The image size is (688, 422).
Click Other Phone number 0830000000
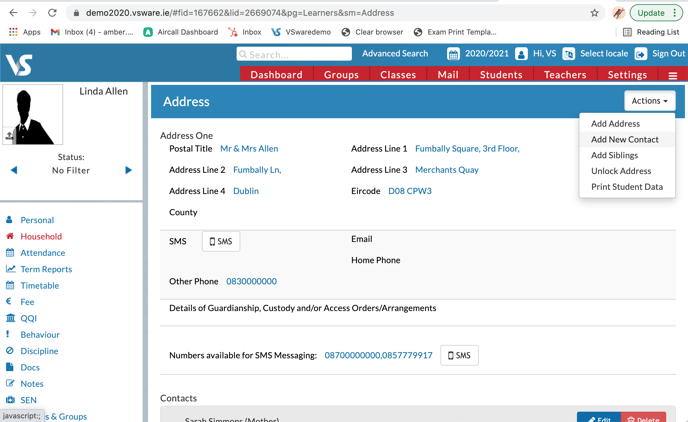251,281
